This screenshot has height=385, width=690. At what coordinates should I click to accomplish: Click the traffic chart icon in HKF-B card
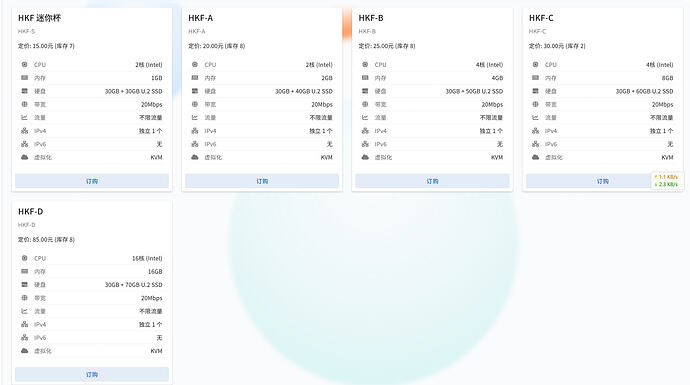click(365, 117)
